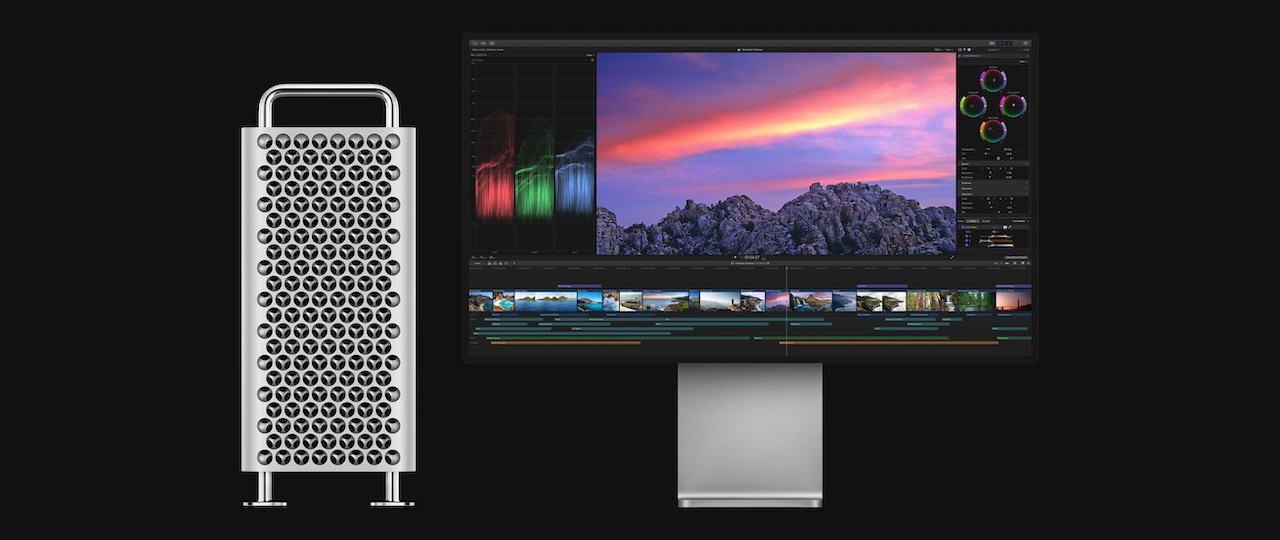The image size is (1280, 540).
Task: Open the viewer View dropdown
Action: coord(948,49)
